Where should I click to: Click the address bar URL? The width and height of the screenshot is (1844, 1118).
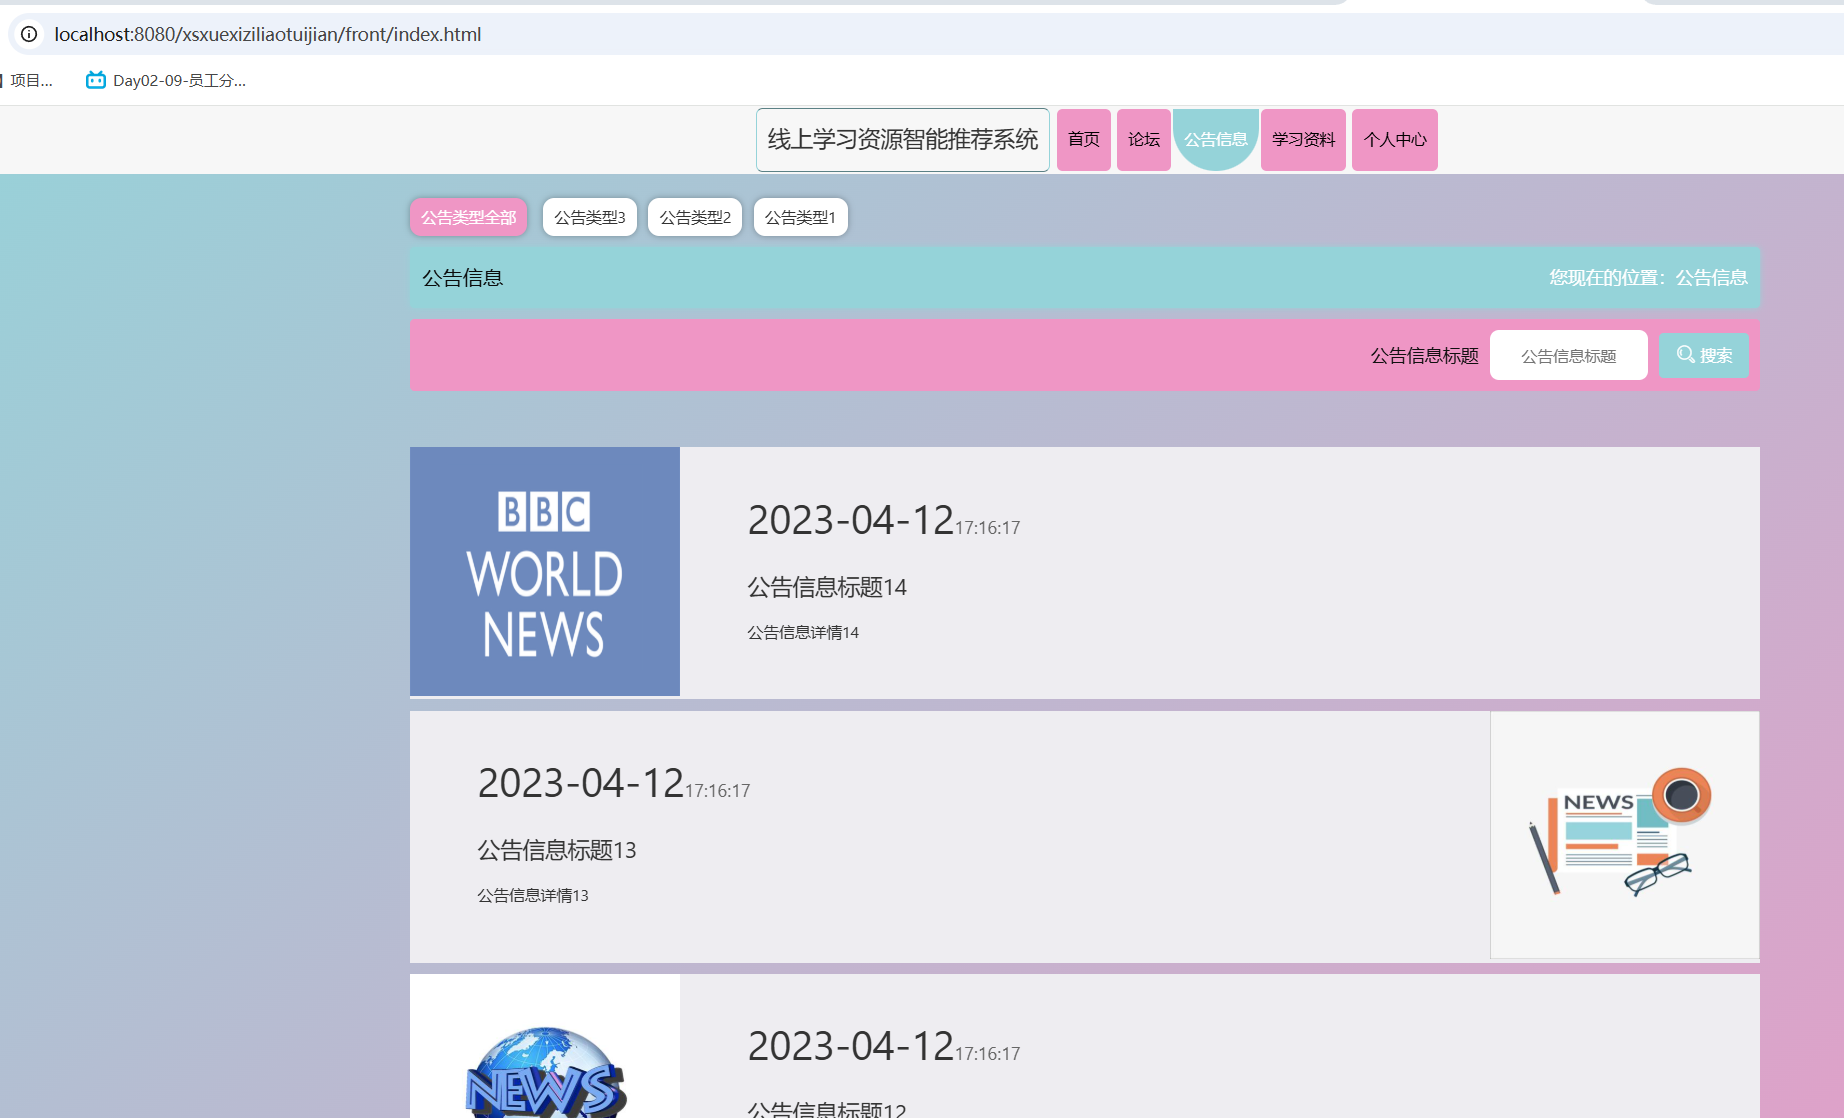pos(268,34)
